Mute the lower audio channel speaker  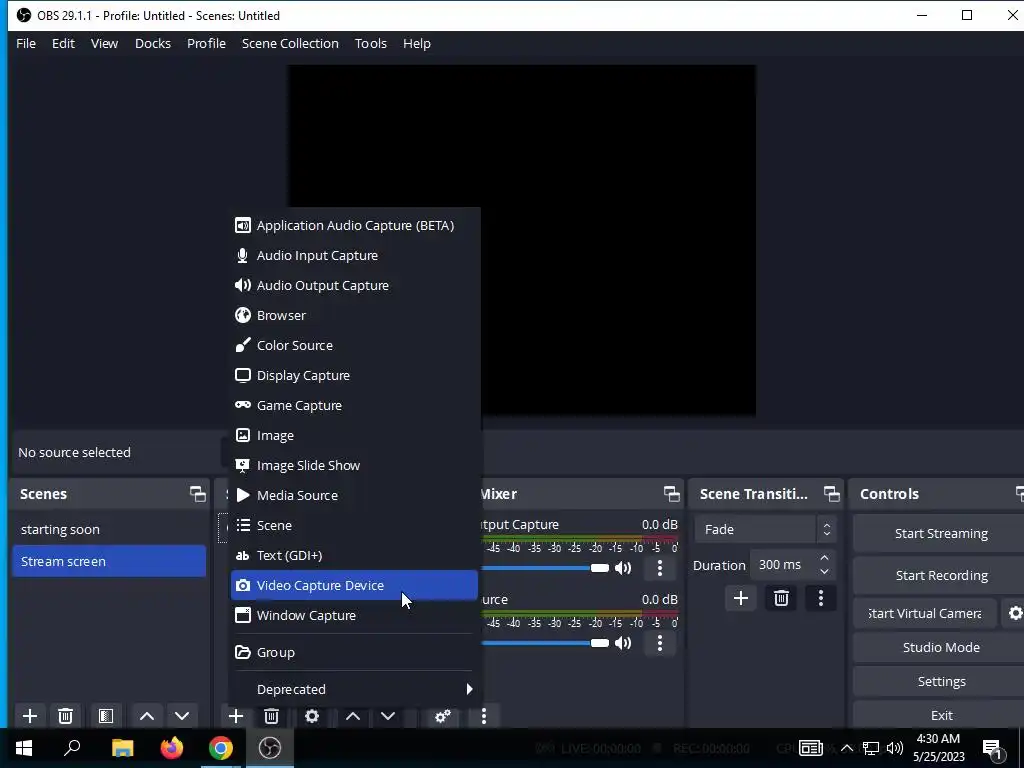pyautogui.click(x=623, y=643)
